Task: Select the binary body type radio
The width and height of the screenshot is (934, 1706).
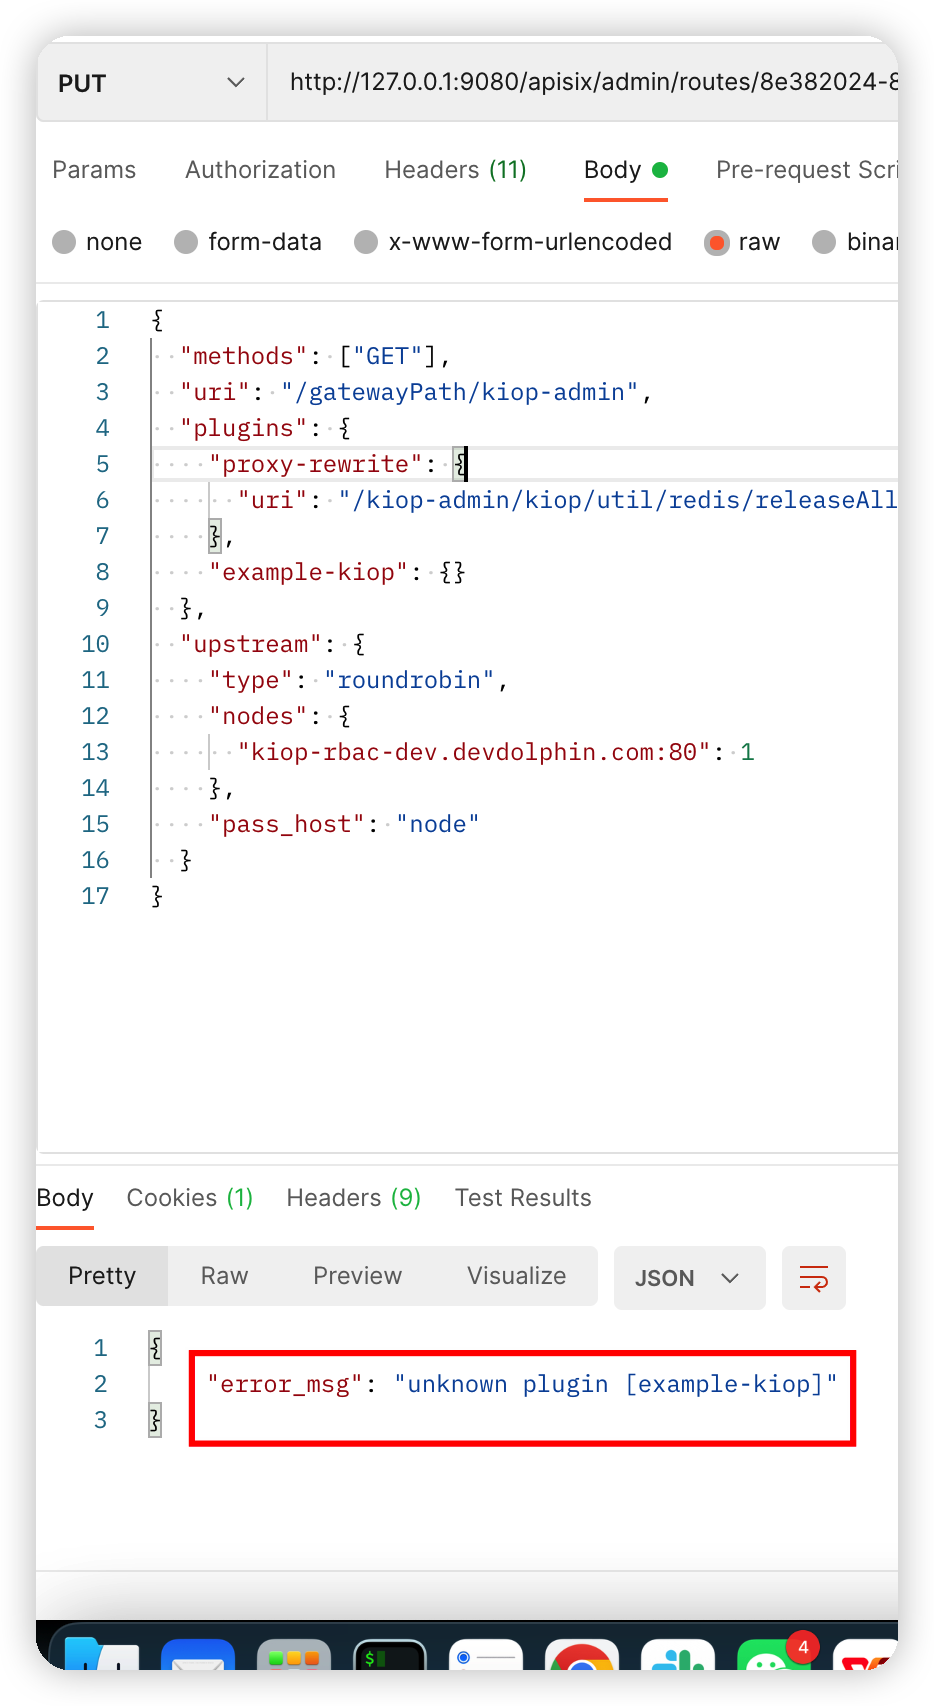Action: pyautogui.click(x=824, y=242)
